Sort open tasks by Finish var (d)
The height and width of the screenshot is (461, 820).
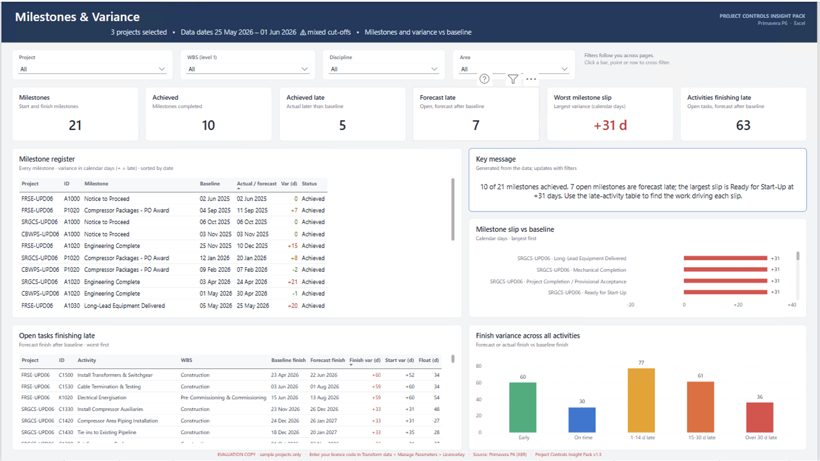click(x=365, y=360)
